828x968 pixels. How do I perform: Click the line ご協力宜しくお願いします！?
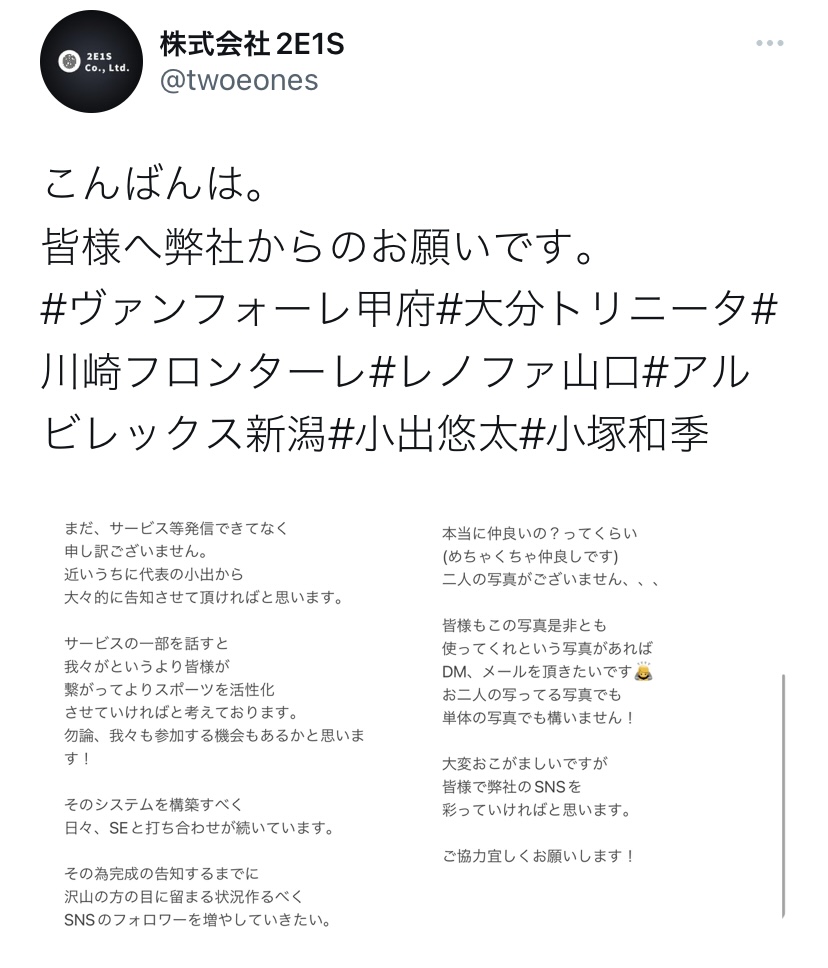(x=539, y=856)
